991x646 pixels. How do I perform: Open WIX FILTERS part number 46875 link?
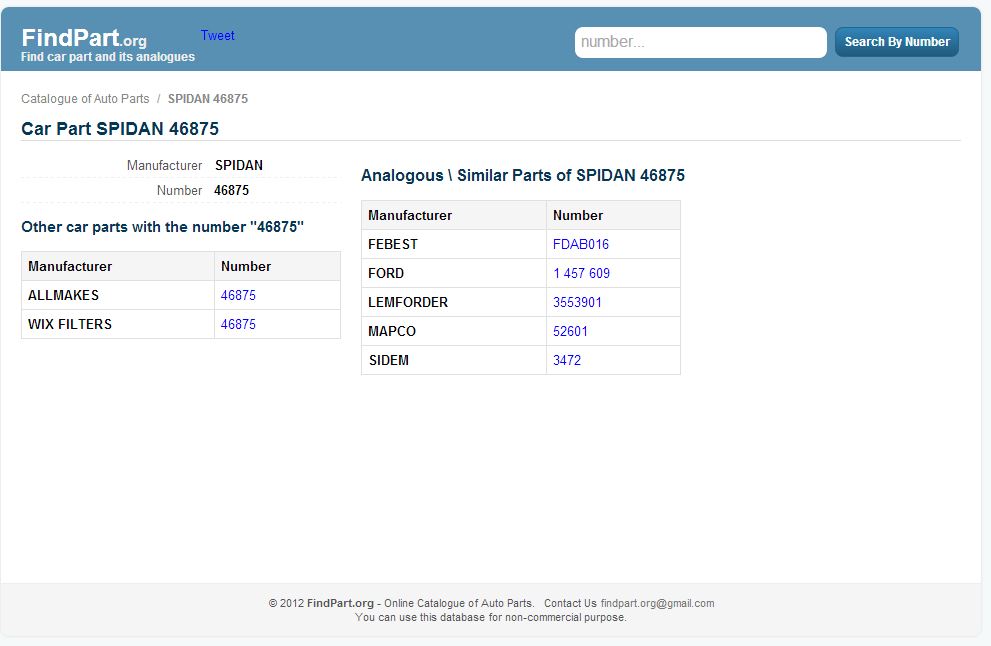(x=238, y=324)
